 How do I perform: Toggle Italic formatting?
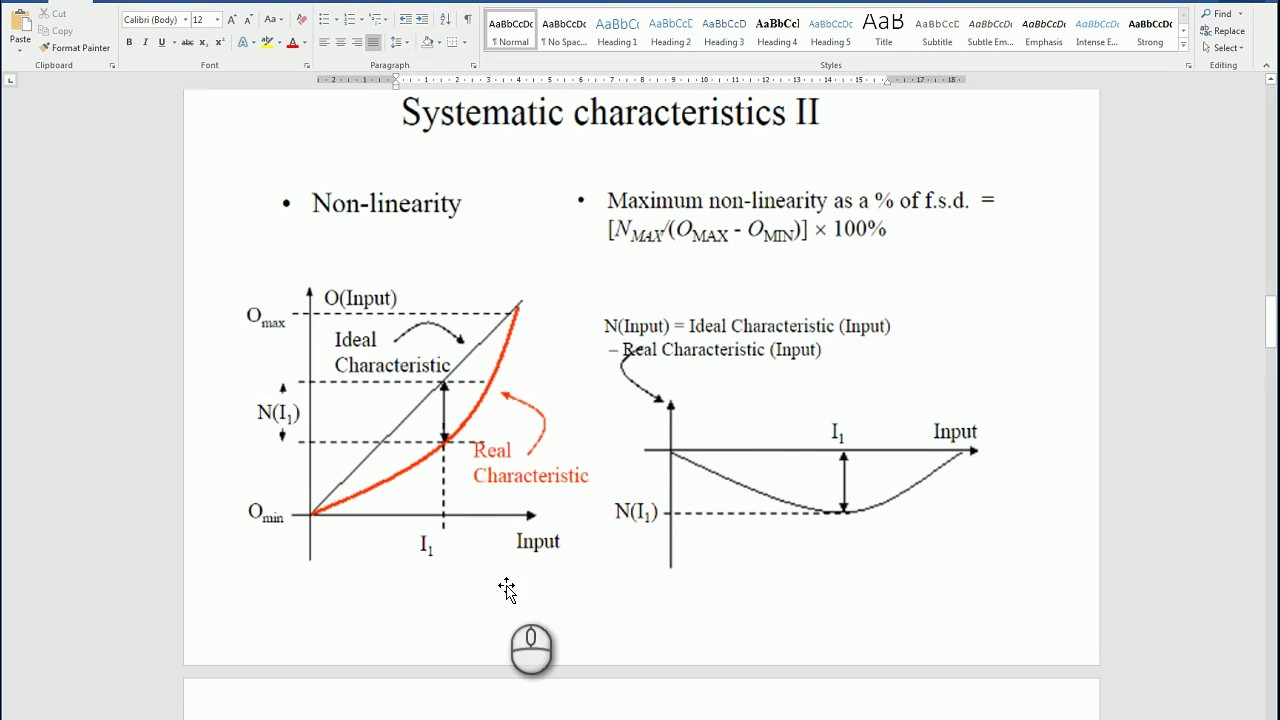pyautogui.click(x=145, y=43)
